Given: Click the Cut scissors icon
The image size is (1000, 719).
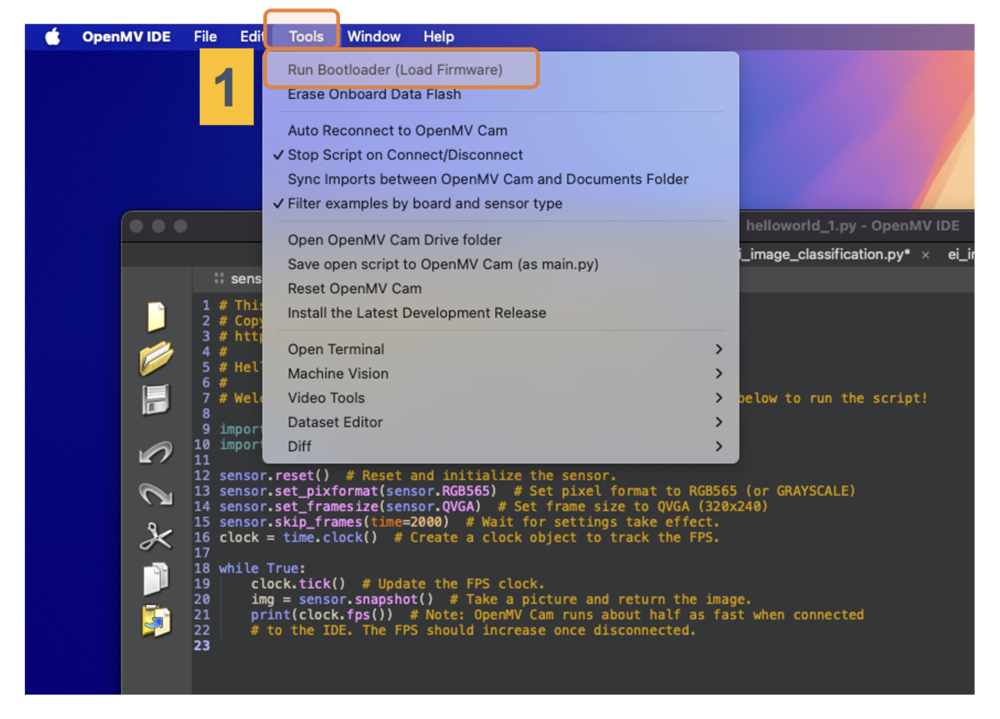Looking at the screenshot, I should pyautogui.click(x=156, y=537).
